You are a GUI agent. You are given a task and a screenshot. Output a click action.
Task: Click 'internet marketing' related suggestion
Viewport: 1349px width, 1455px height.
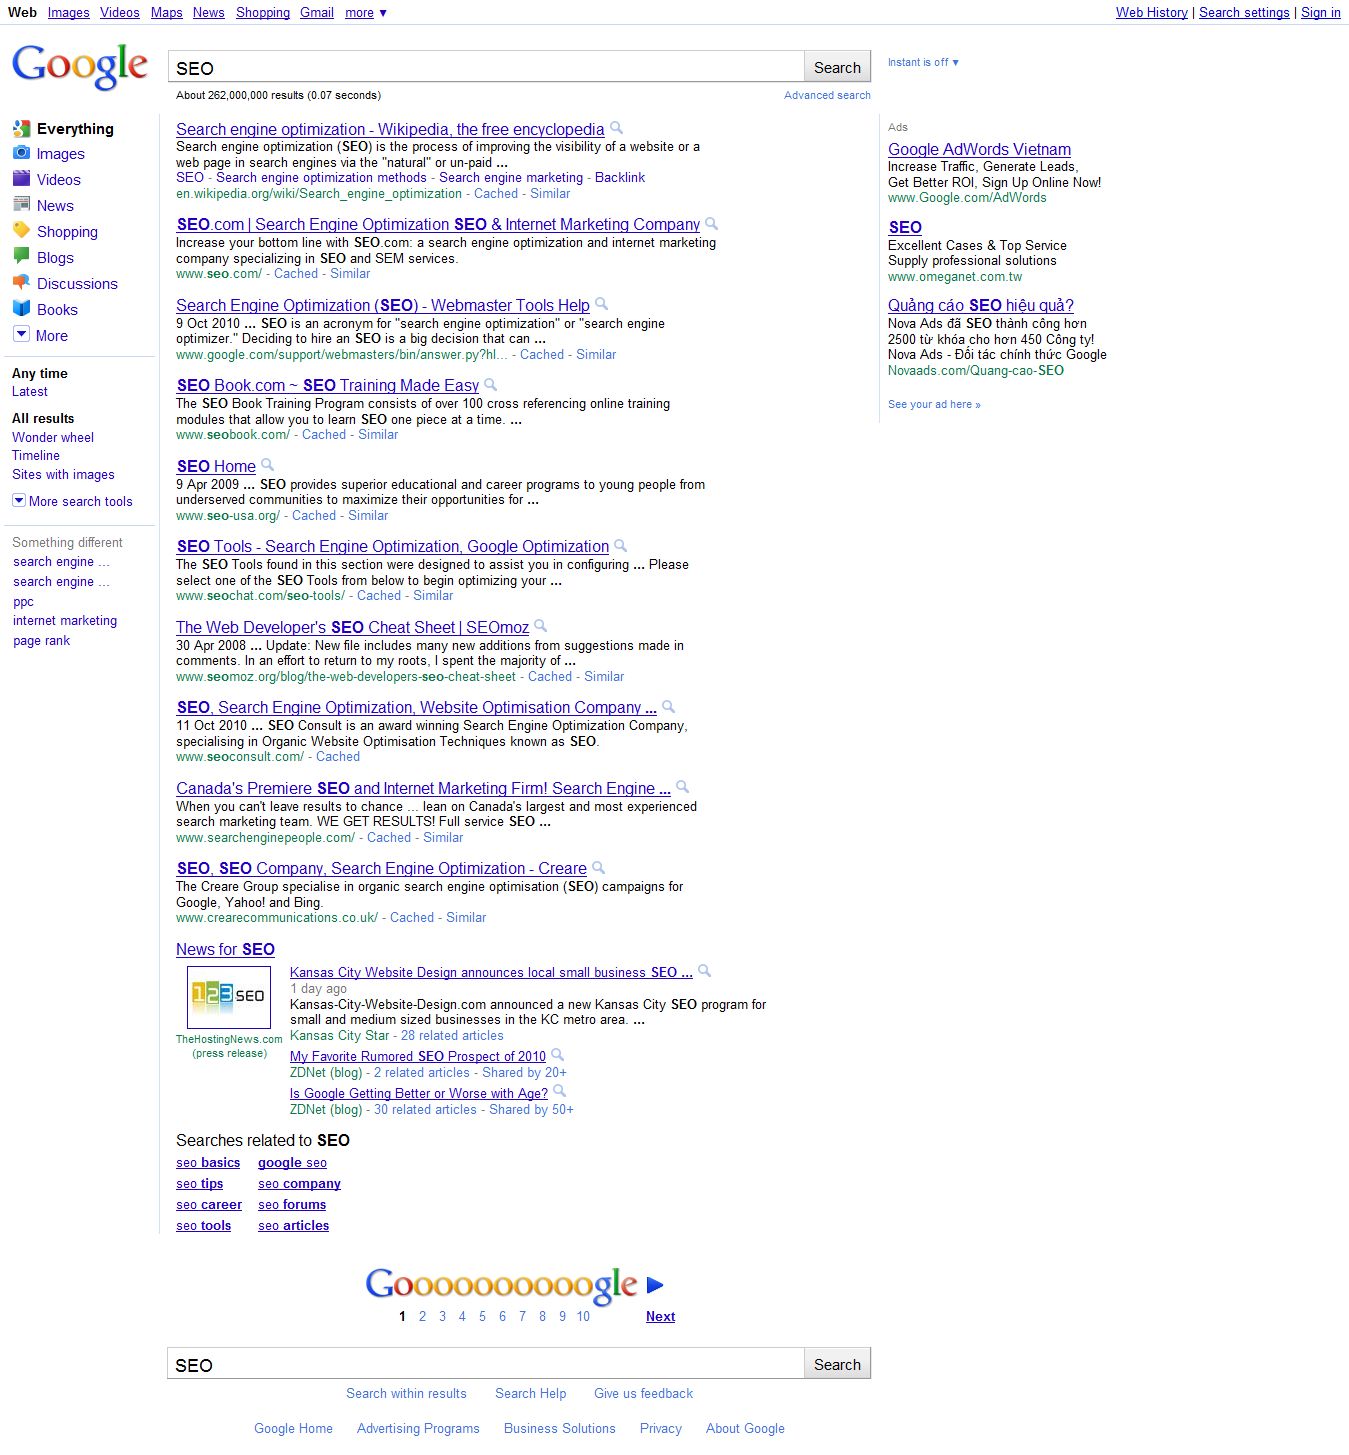coord(65,620)
